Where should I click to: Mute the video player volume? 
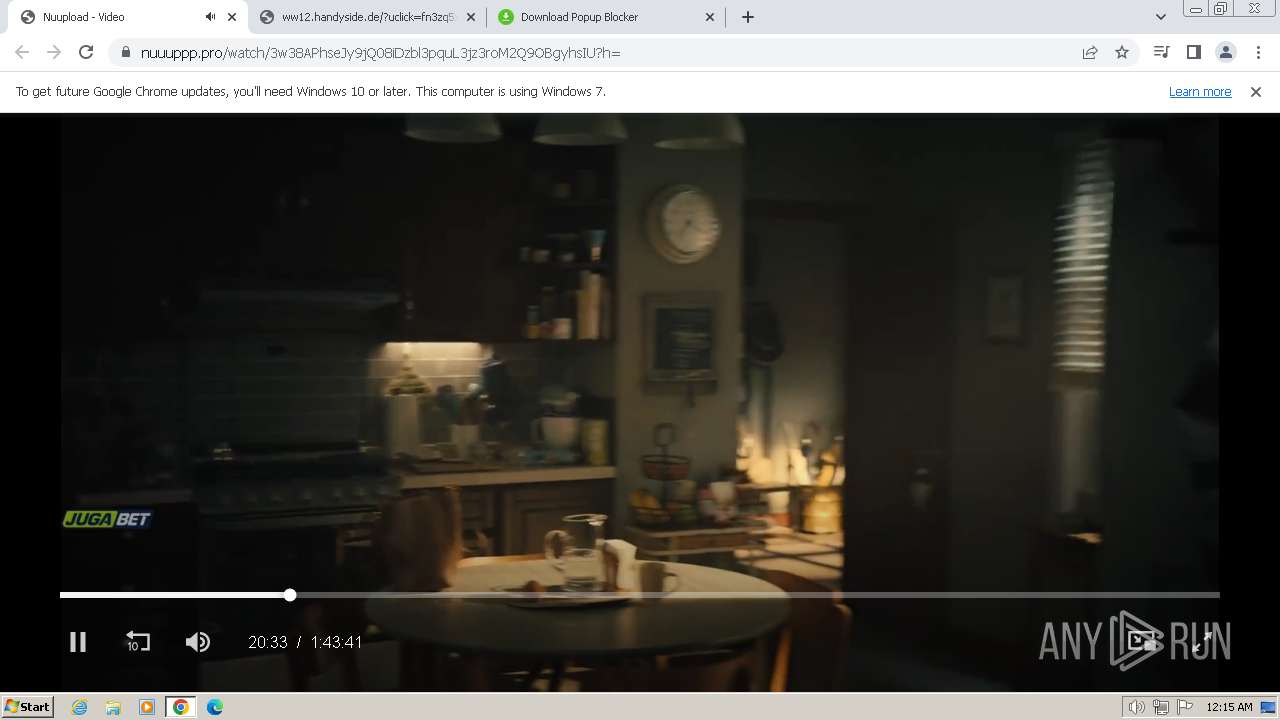point(198,642)
